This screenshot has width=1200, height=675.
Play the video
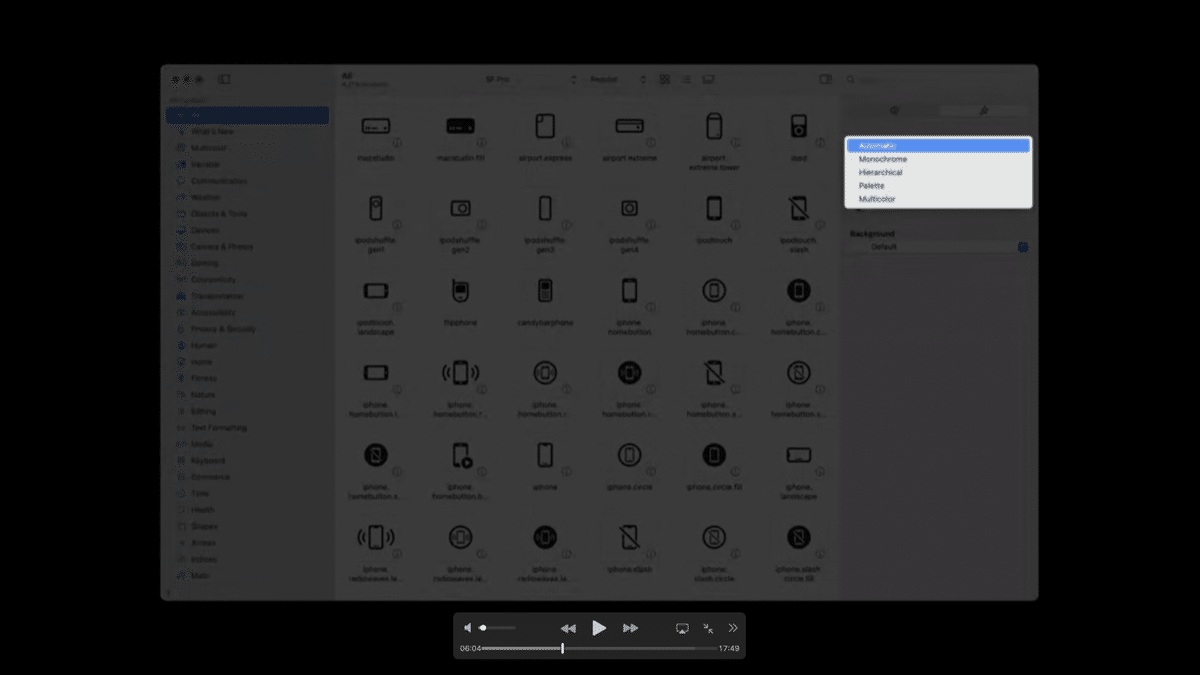tap(599, 628)
